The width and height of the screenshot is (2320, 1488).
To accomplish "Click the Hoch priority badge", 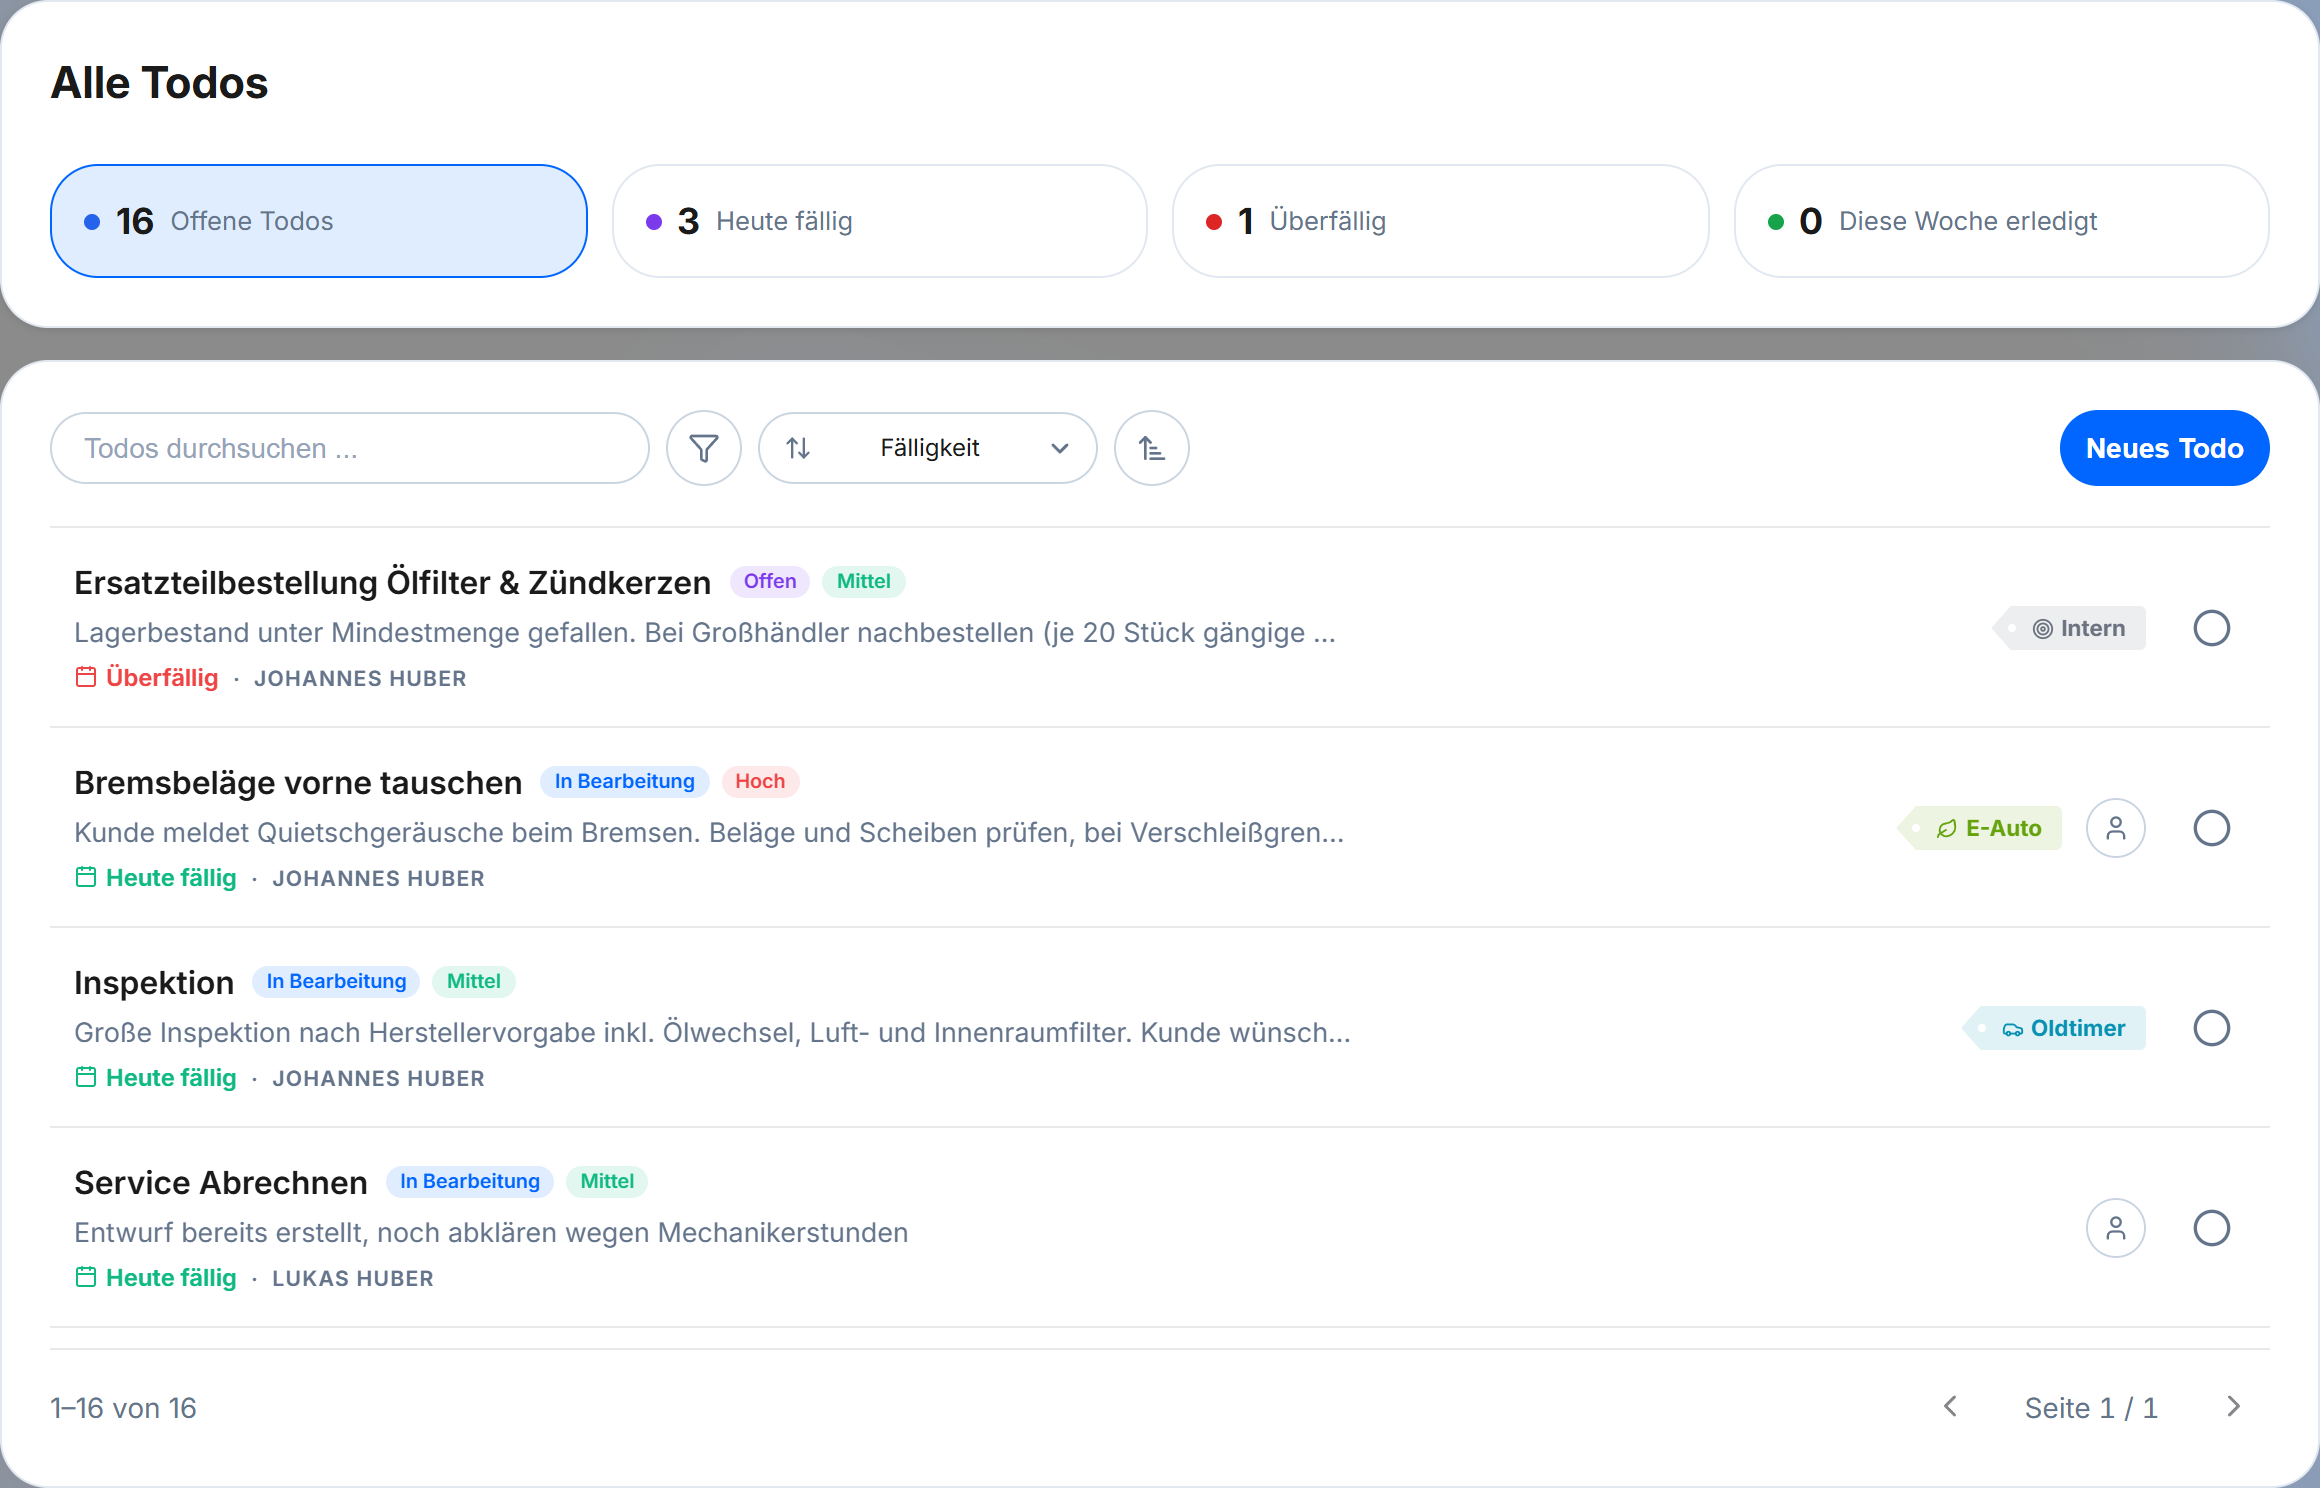I will [760, 781].
